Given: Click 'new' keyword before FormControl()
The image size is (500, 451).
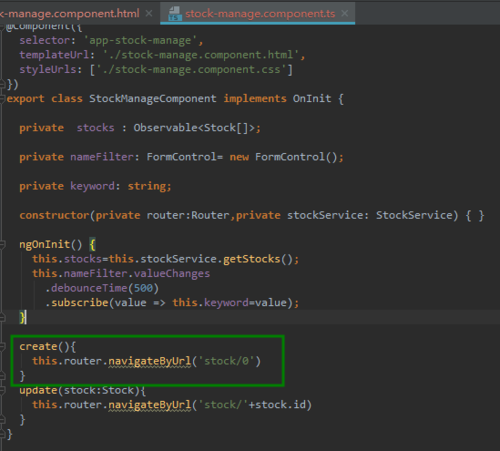Looking at the screenshot, I should pos(239,157).
